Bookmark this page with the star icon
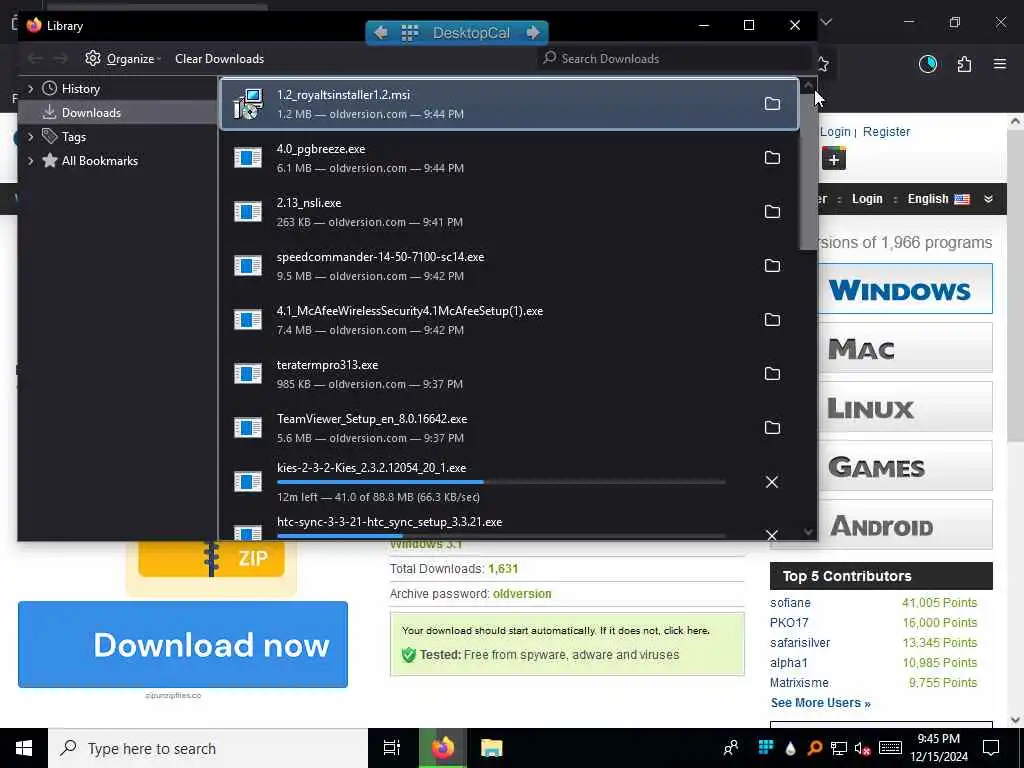Viewport: 1024px width, 768px height. 823,64
